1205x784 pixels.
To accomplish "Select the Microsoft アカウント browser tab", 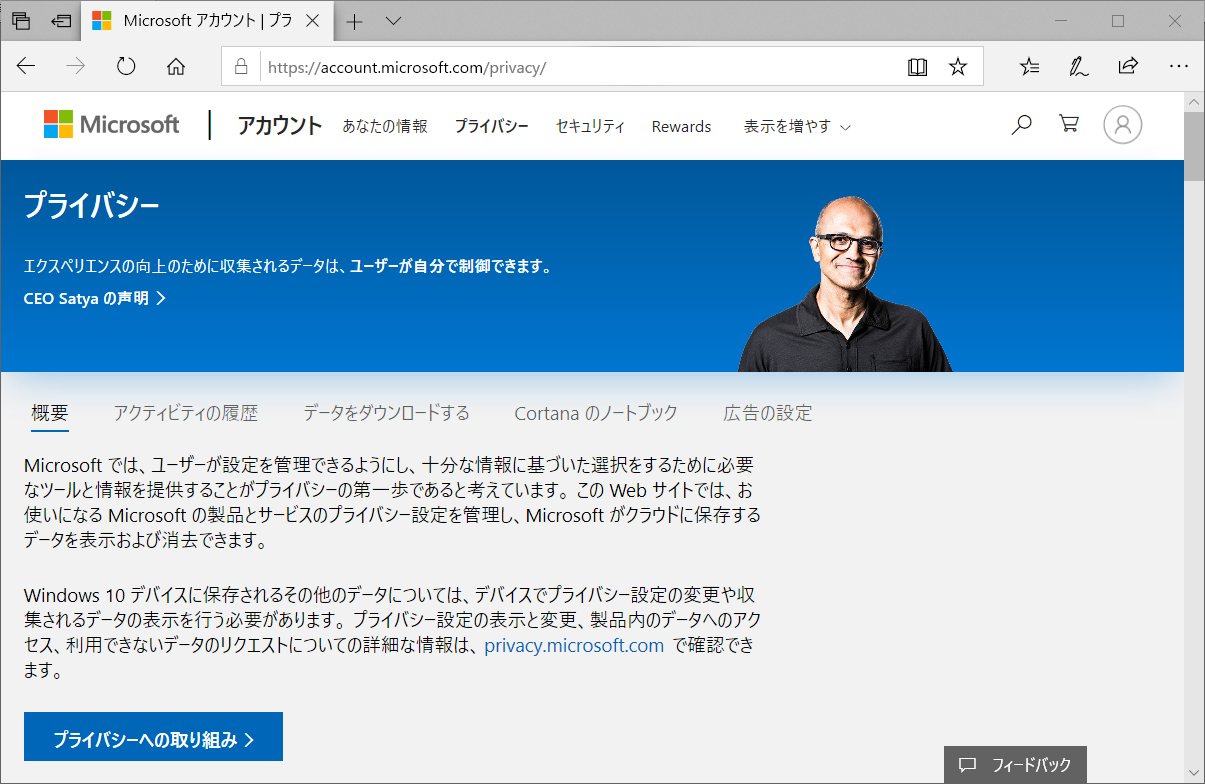I will [205, 20].
